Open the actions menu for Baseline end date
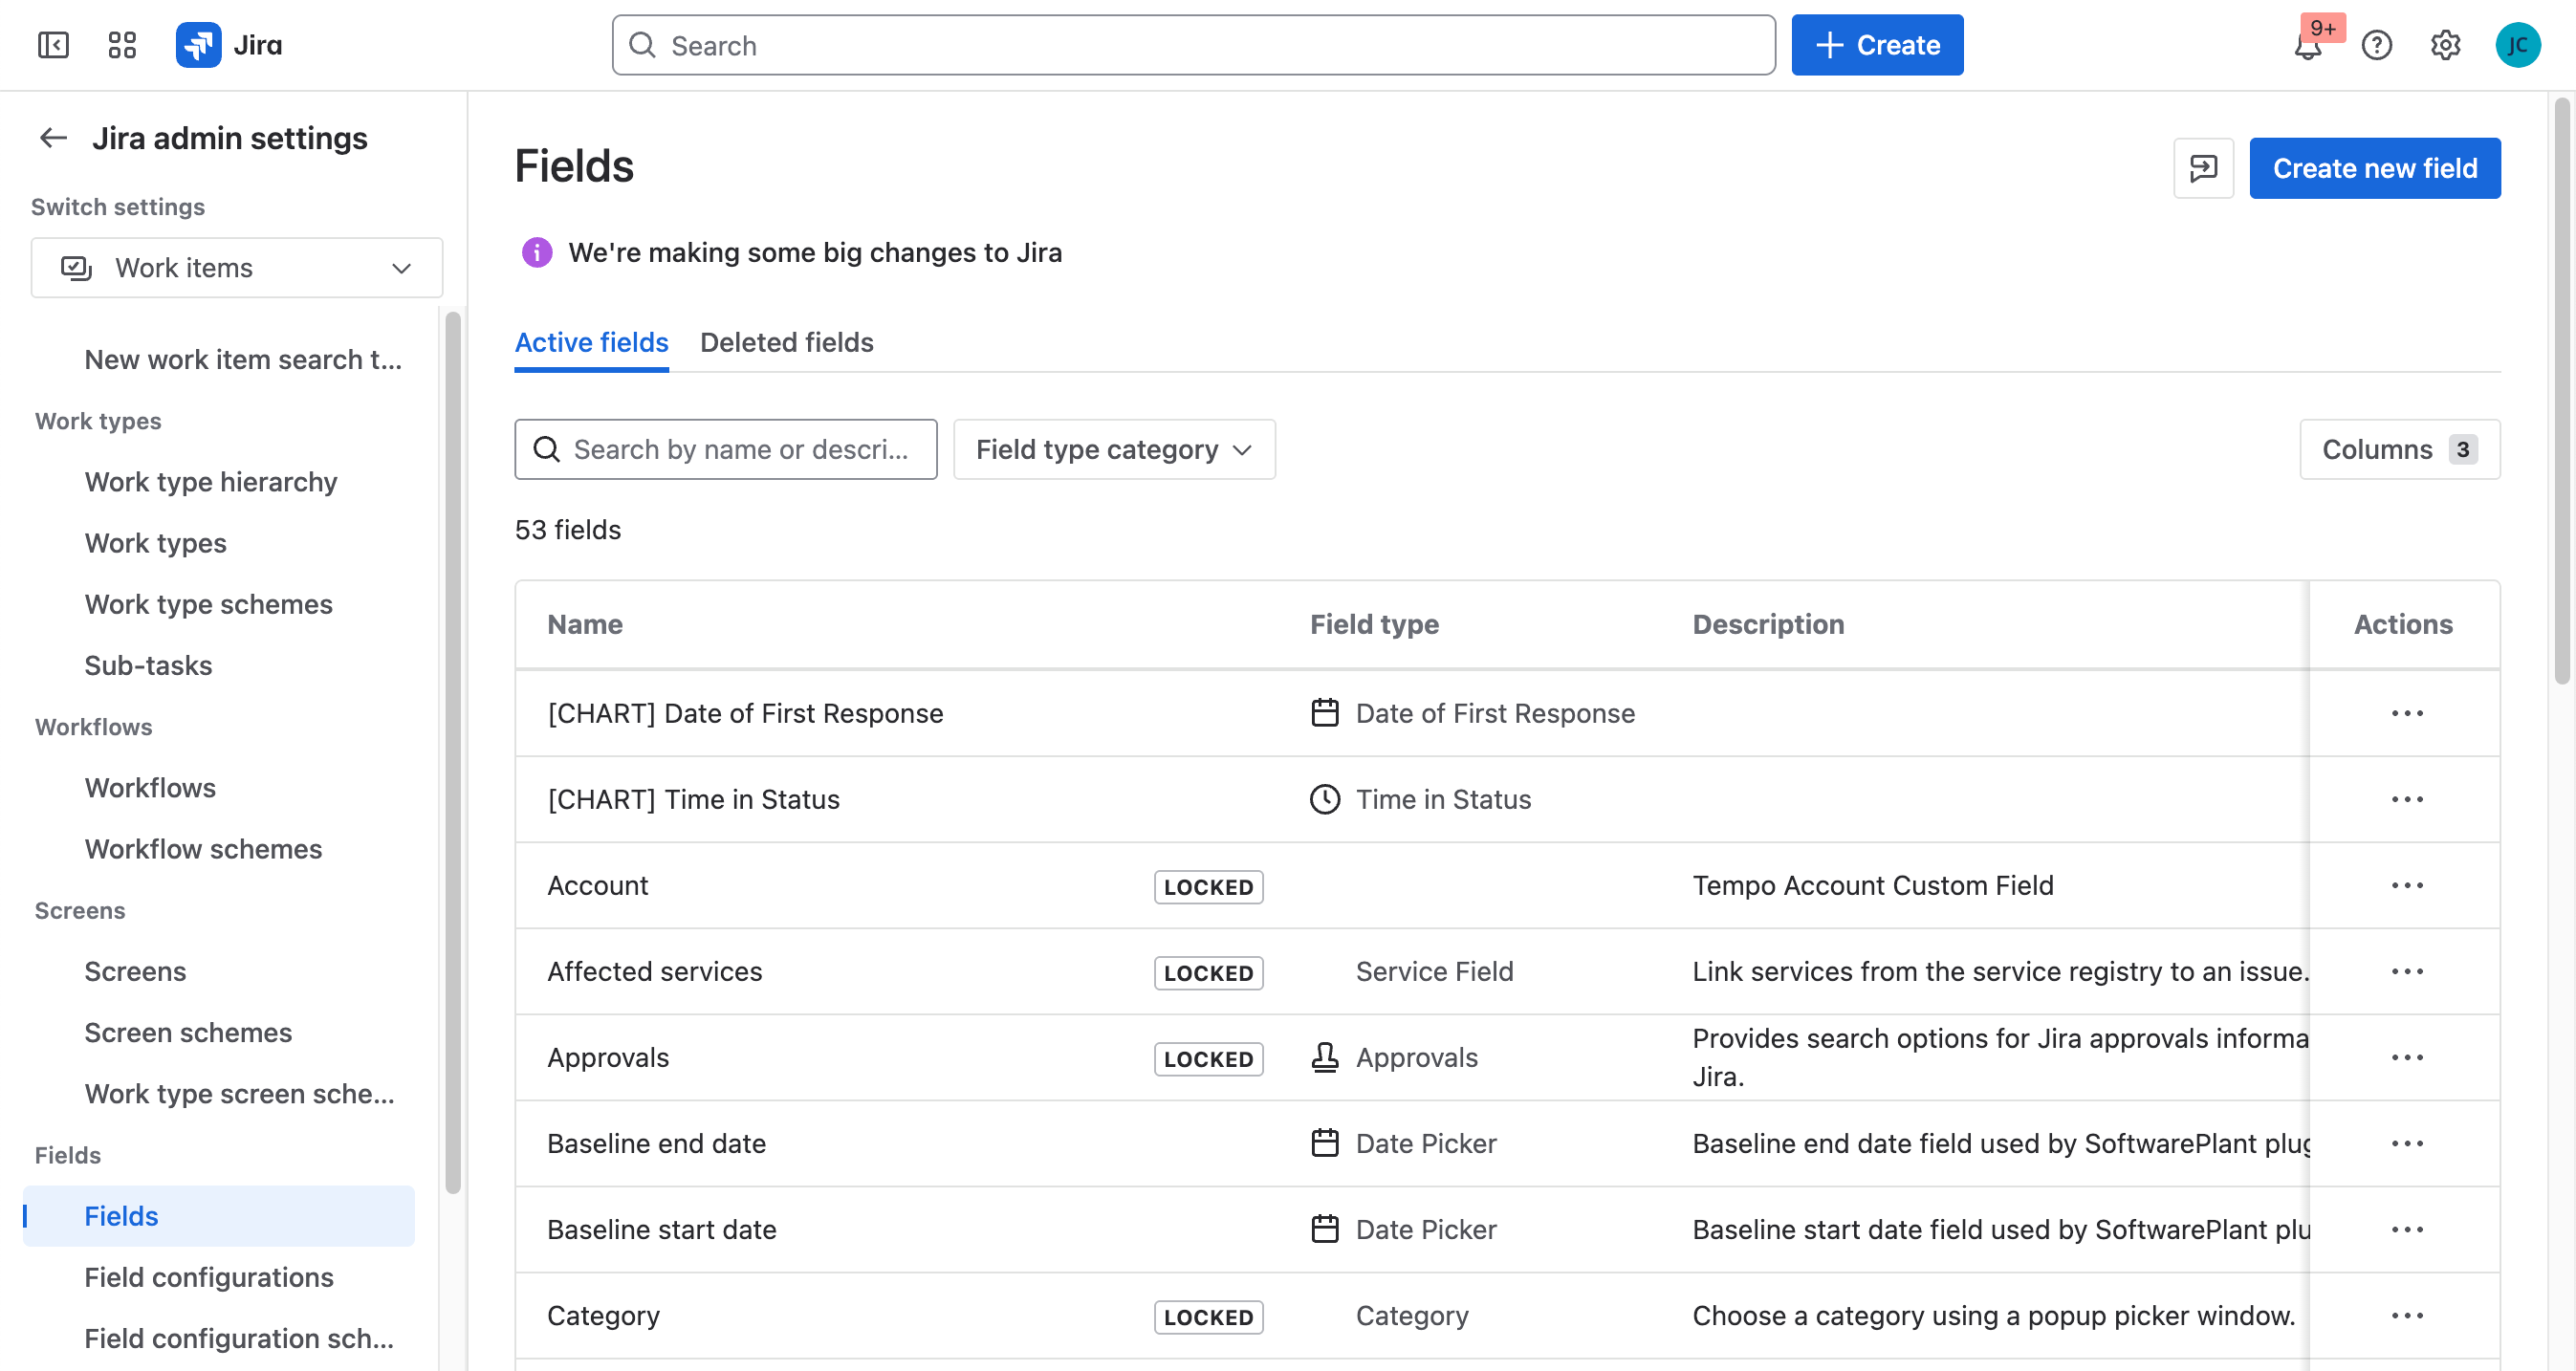Screen dimensions: 2576x1371 pyautogui.click(x=2409, y=1143)
